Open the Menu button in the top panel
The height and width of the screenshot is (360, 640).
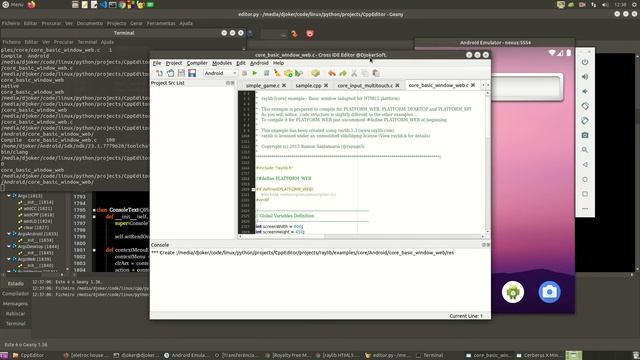(13, 4)
